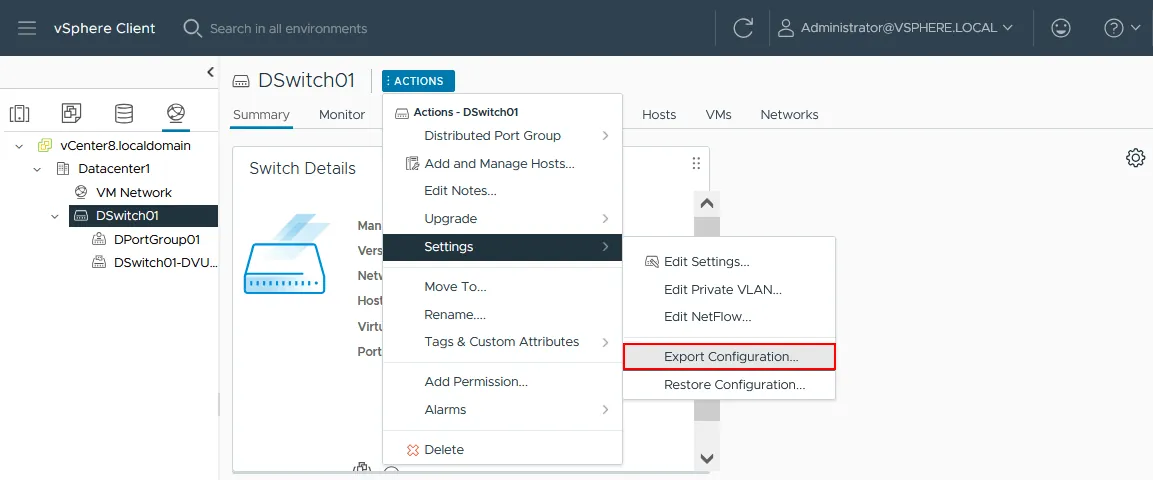Viewport: 1153px width, 480px height.
Task: Open the gear settings icon at right
Action: 1135,157
